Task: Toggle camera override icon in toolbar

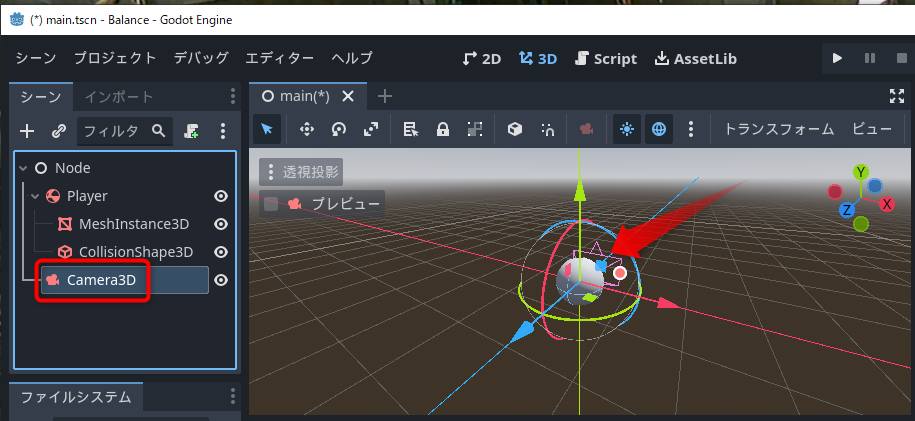Action: (586, 129)
